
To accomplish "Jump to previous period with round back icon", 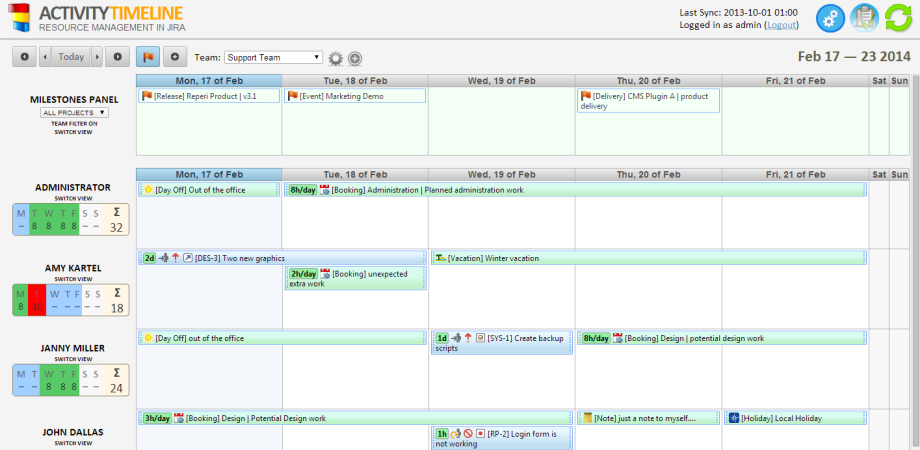I will tap(24, 57).
